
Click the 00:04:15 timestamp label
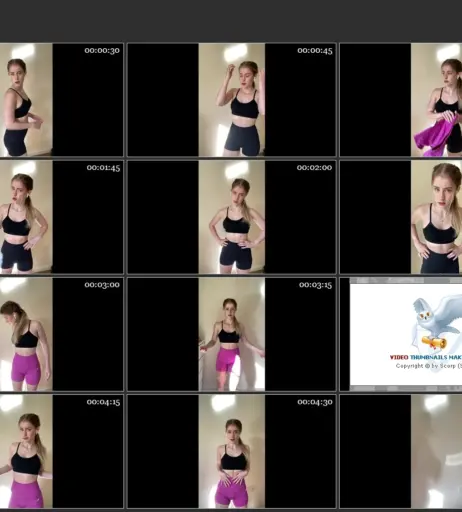tap(103, 402)
